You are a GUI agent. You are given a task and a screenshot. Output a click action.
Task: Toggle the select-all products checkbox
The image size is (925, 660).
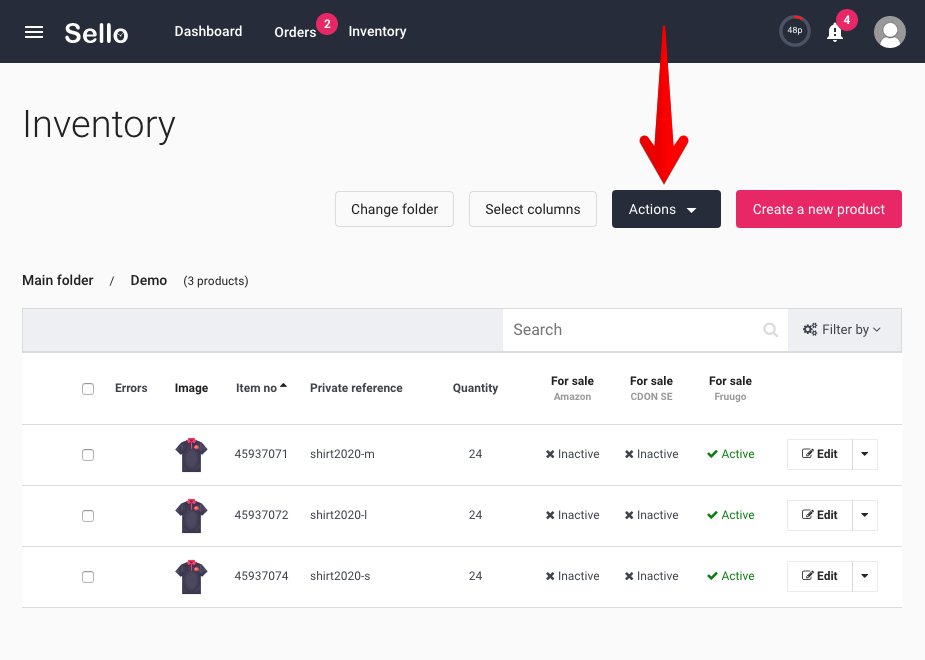click(x=88, y=389)
